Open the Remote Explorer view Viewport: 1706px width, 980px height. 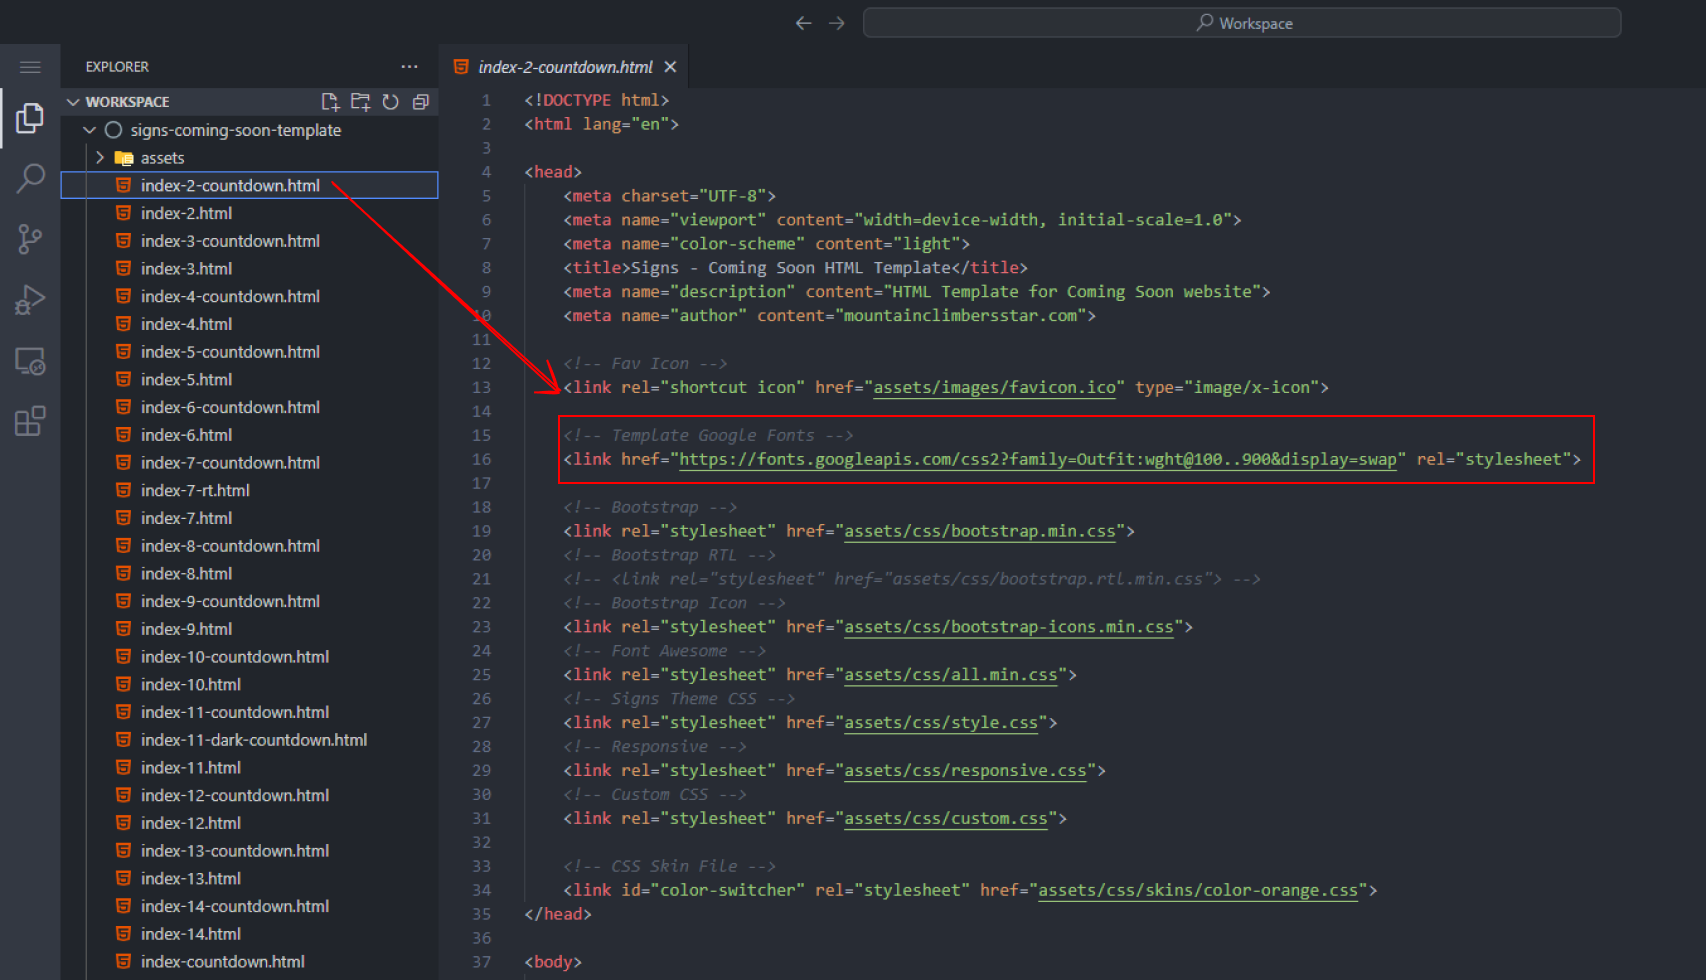[x=30, y=361]
